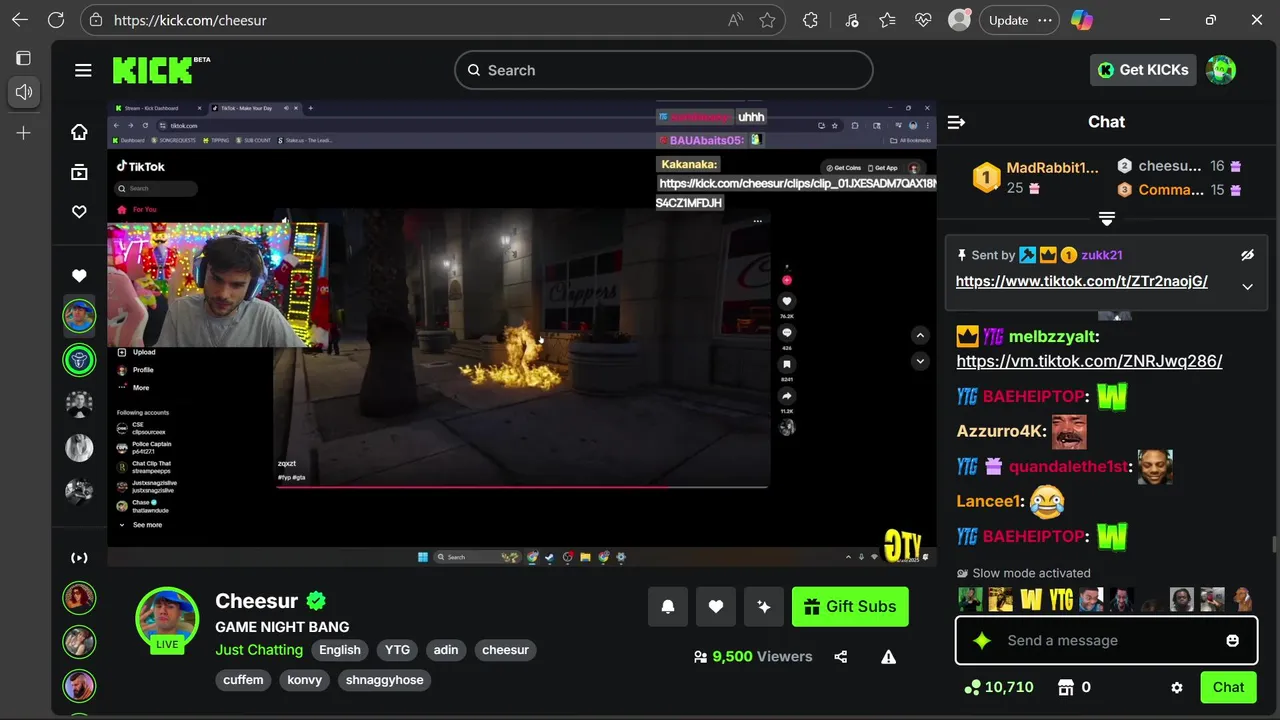This screenshot has height=720, width=1280.
Task: Insert YTG emote from quick emotes
Action: coord(1061,599)
